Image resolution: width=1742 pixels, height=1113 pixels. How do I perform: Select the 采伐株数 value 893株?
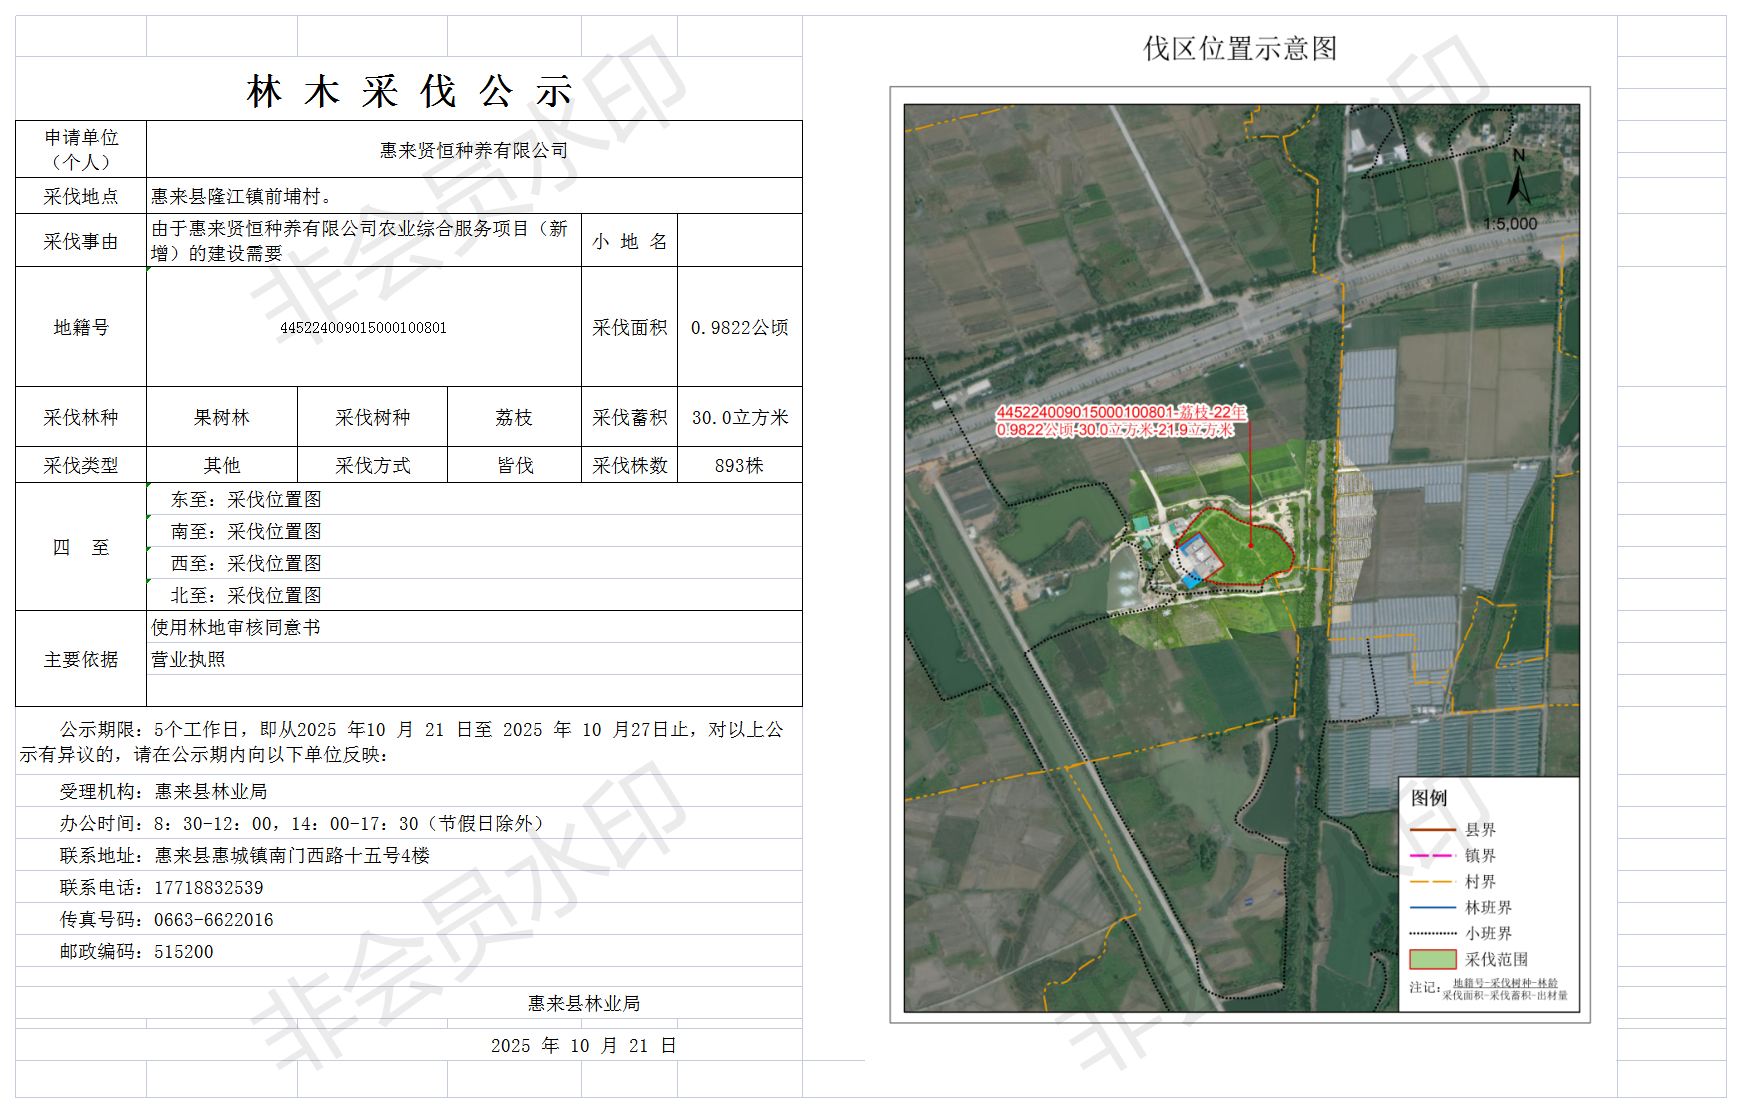coord(739,465)
